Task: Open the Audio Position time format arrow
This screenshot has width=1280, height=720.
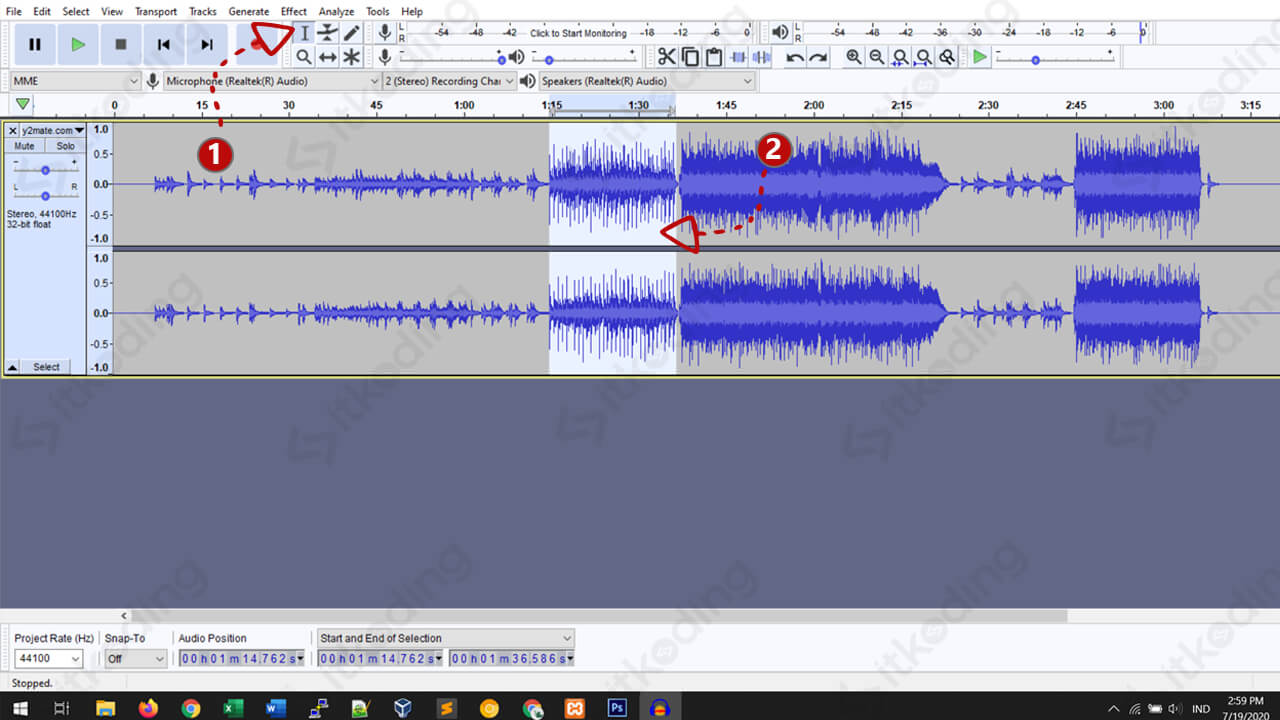Action: (299, 659)
